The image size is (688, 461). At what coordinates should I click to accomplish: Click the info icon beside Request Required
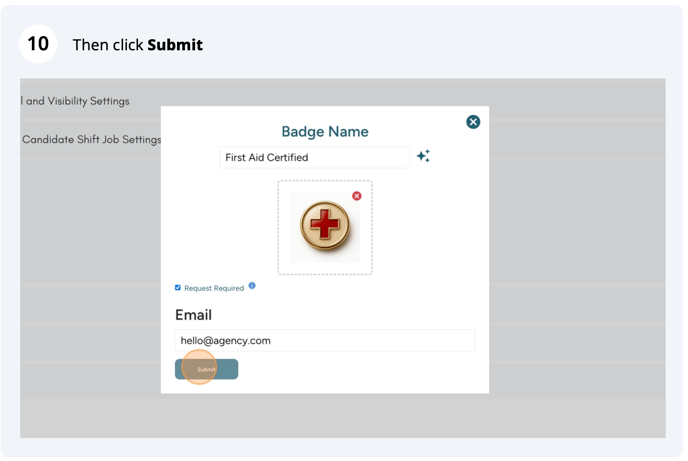(x=252, y=286)
